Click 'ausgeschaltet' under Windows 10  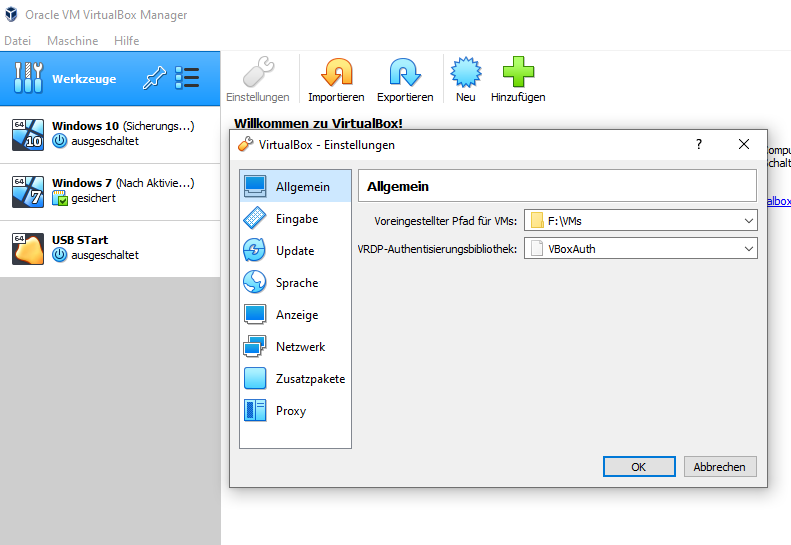point(105,141)
